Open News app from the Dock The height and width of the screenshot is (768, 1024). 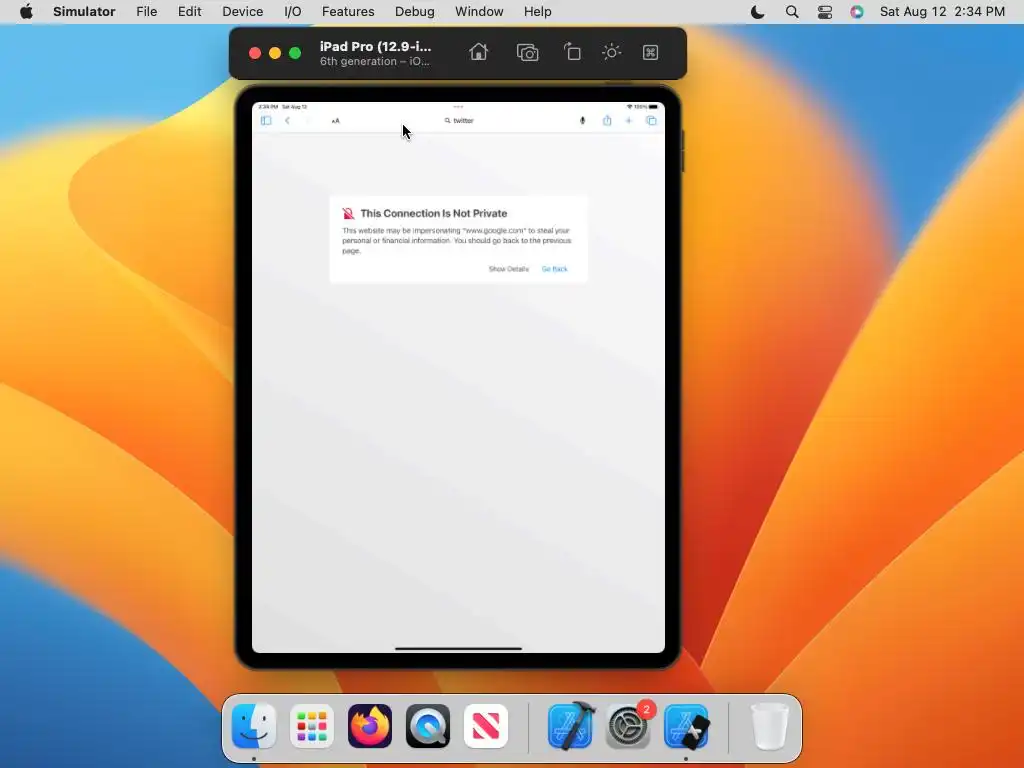click(x=486, y=726)
